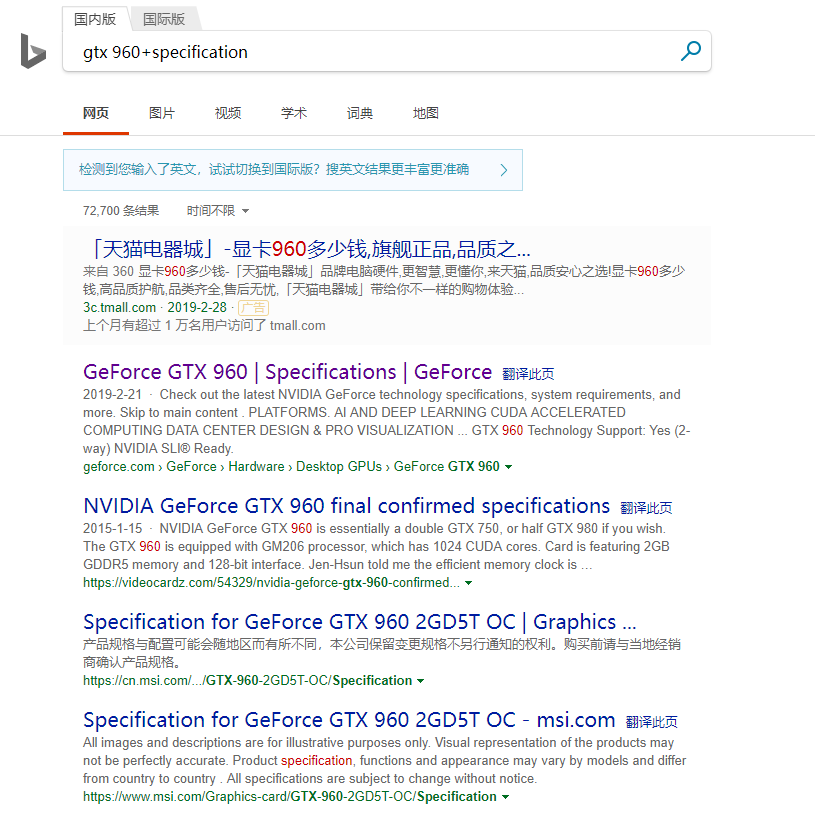Click the 2019-2-21 date of the GeForce result

tap(112, 394)
